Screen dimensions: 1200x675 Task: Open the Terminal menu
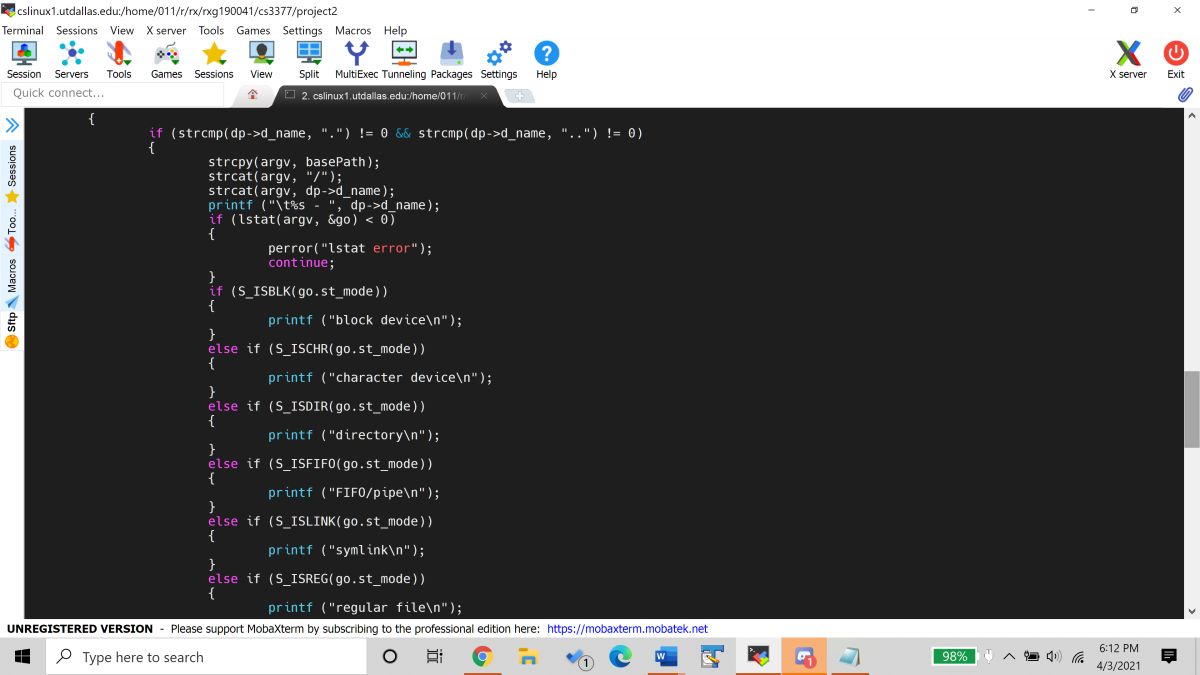23,30
